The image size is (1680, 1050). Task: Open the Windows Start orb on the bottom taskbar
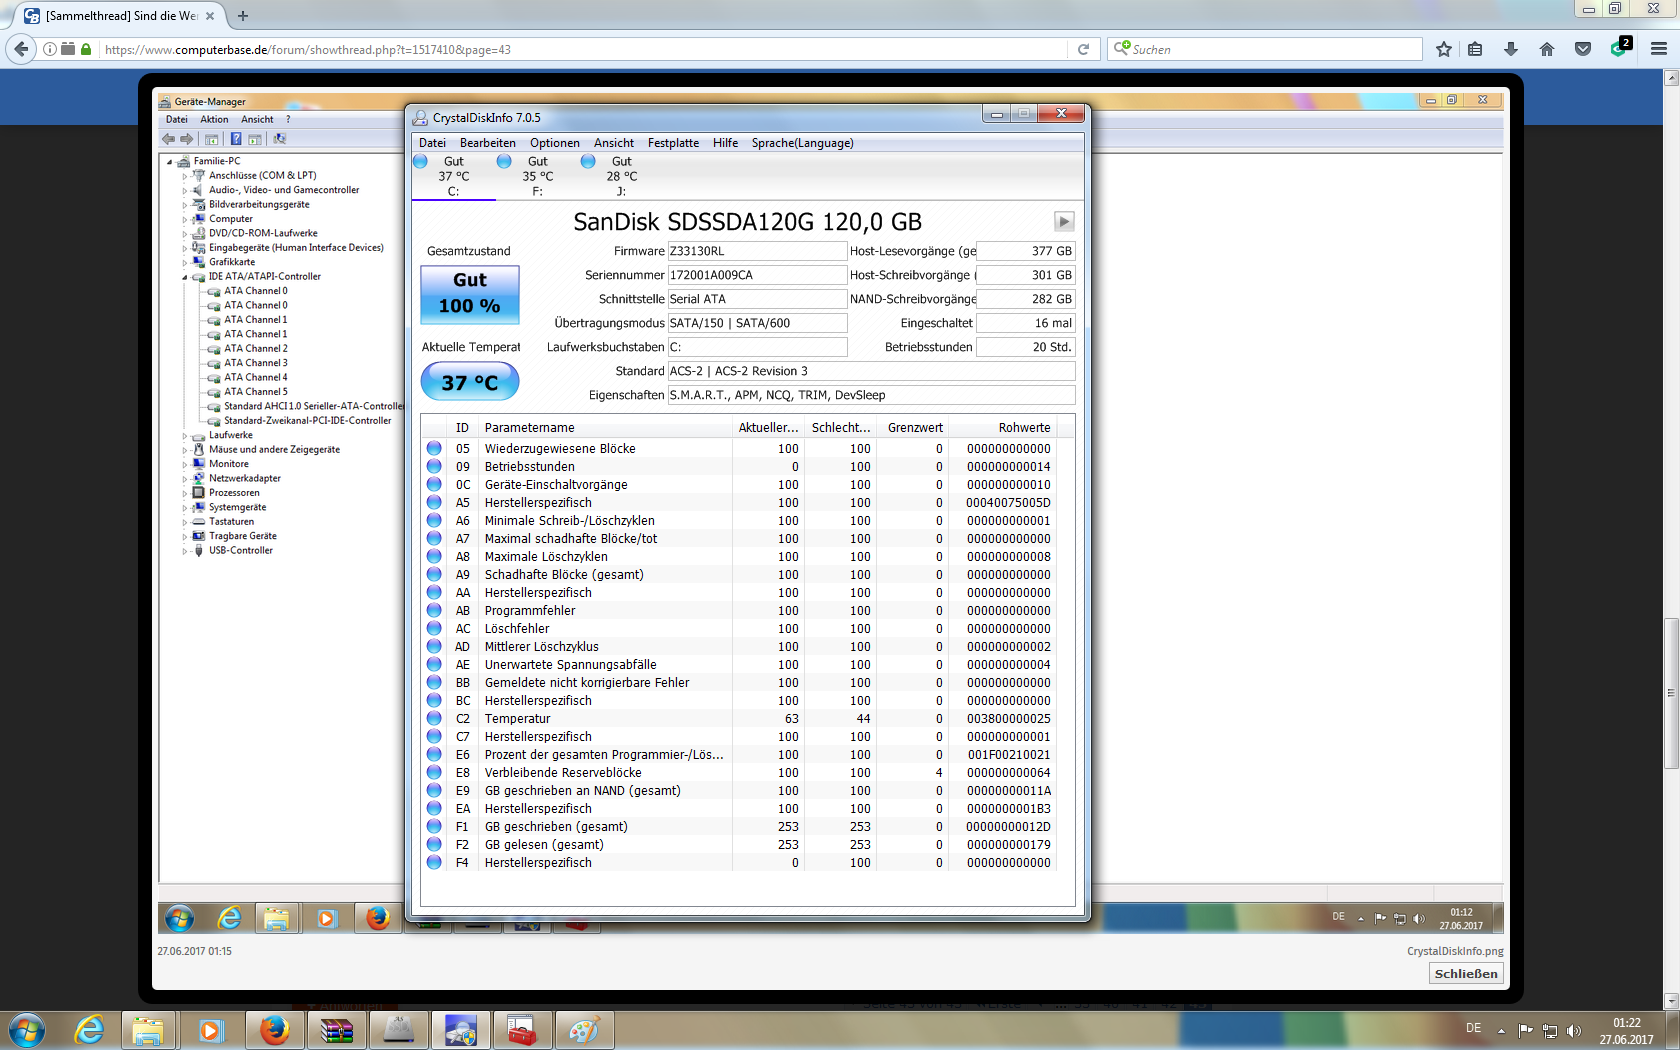(27, 1030)
